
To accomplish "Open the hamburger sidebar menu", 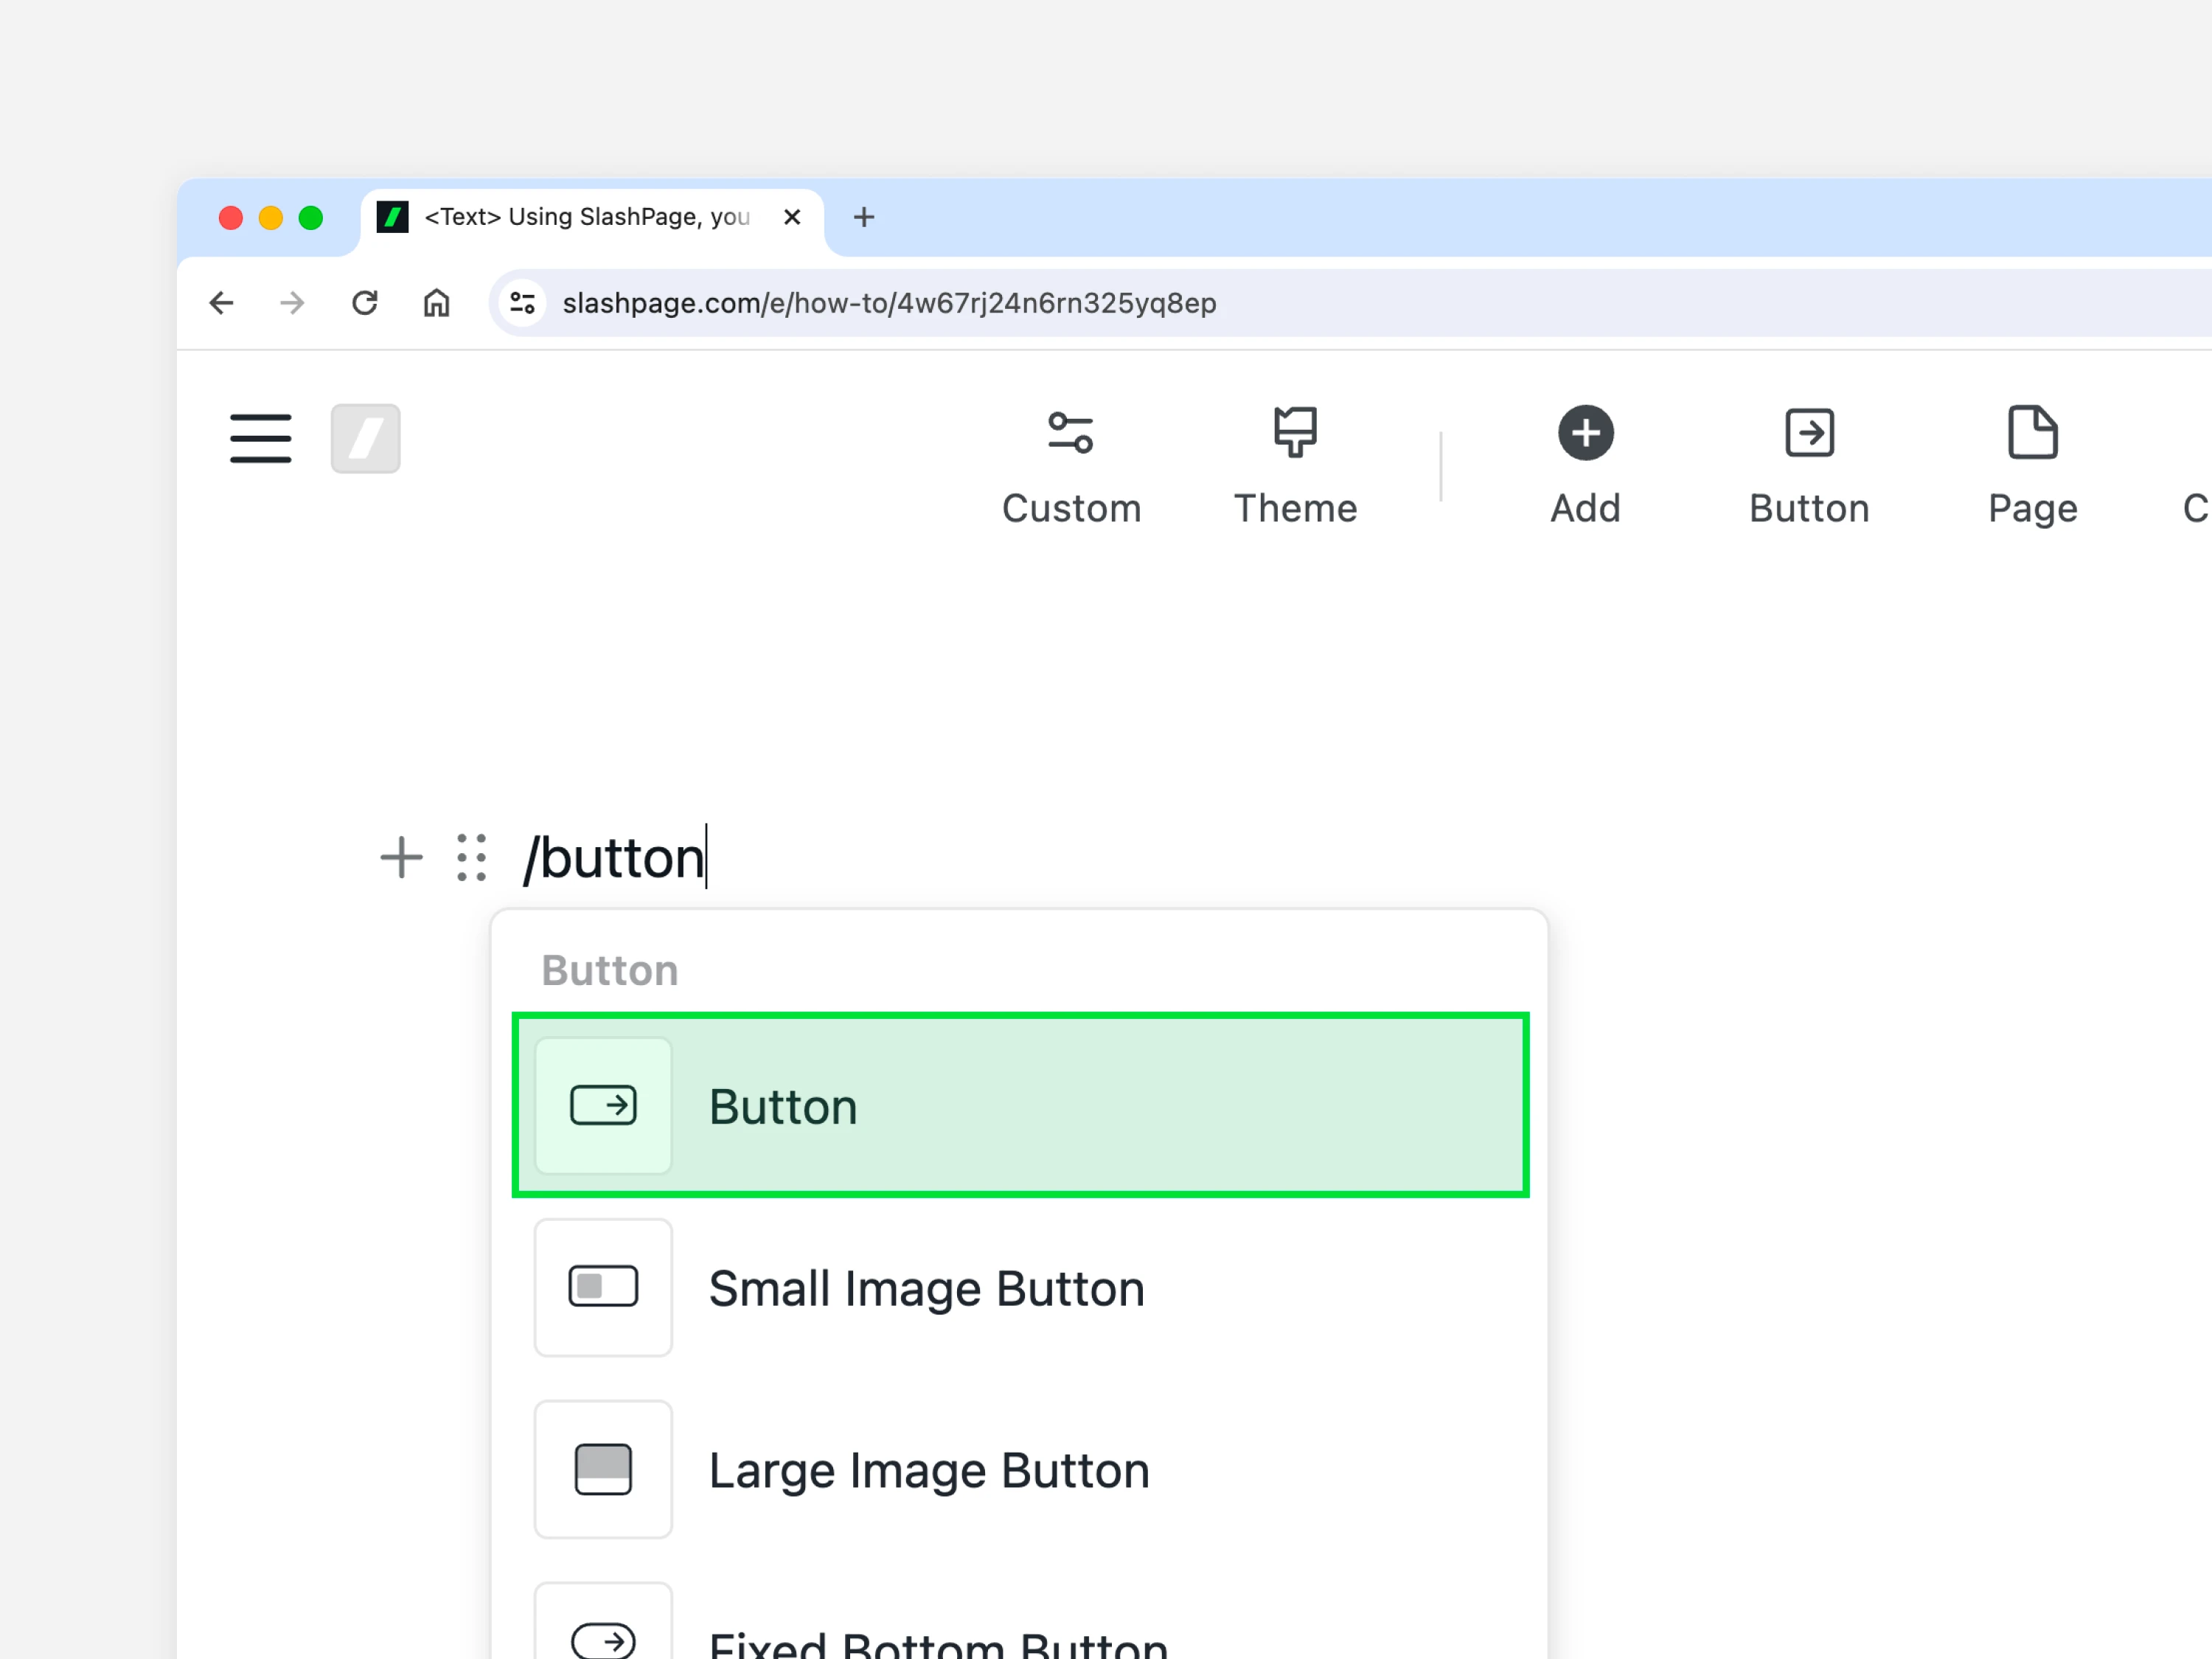I will (260, 438).
